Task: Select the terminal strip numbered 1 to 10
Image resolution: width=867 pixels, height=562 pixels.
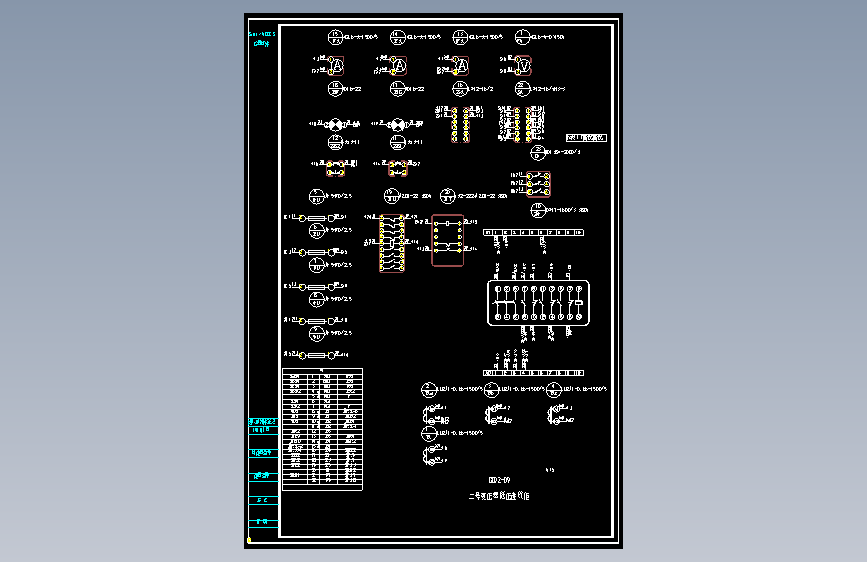Action: [x=533, y=233]
